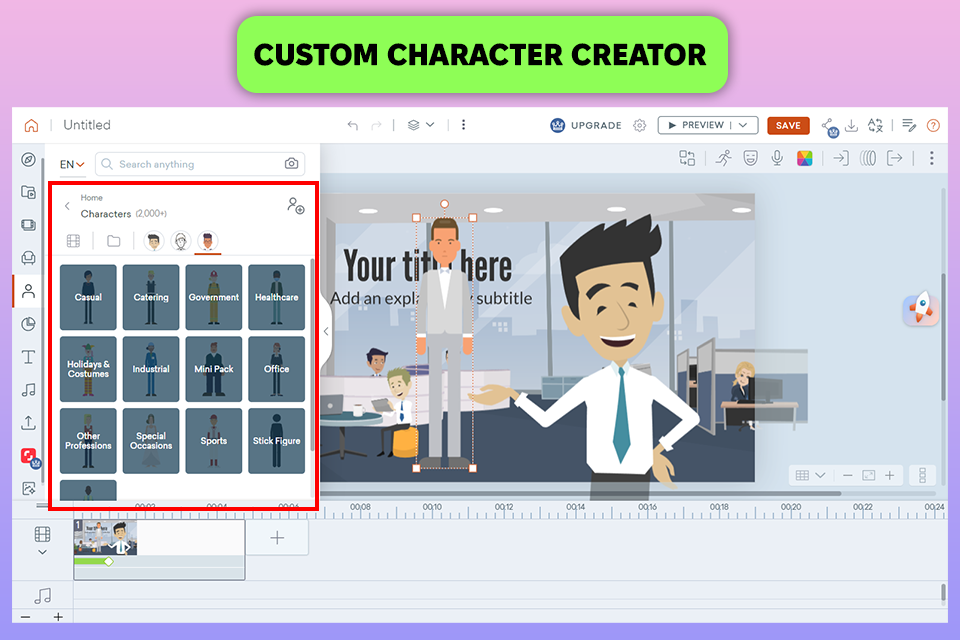This screenshot has height=640, width=960.
Task: Go back using Characters panel arrow
Action: pyautogui.click(x=67, y=206)
